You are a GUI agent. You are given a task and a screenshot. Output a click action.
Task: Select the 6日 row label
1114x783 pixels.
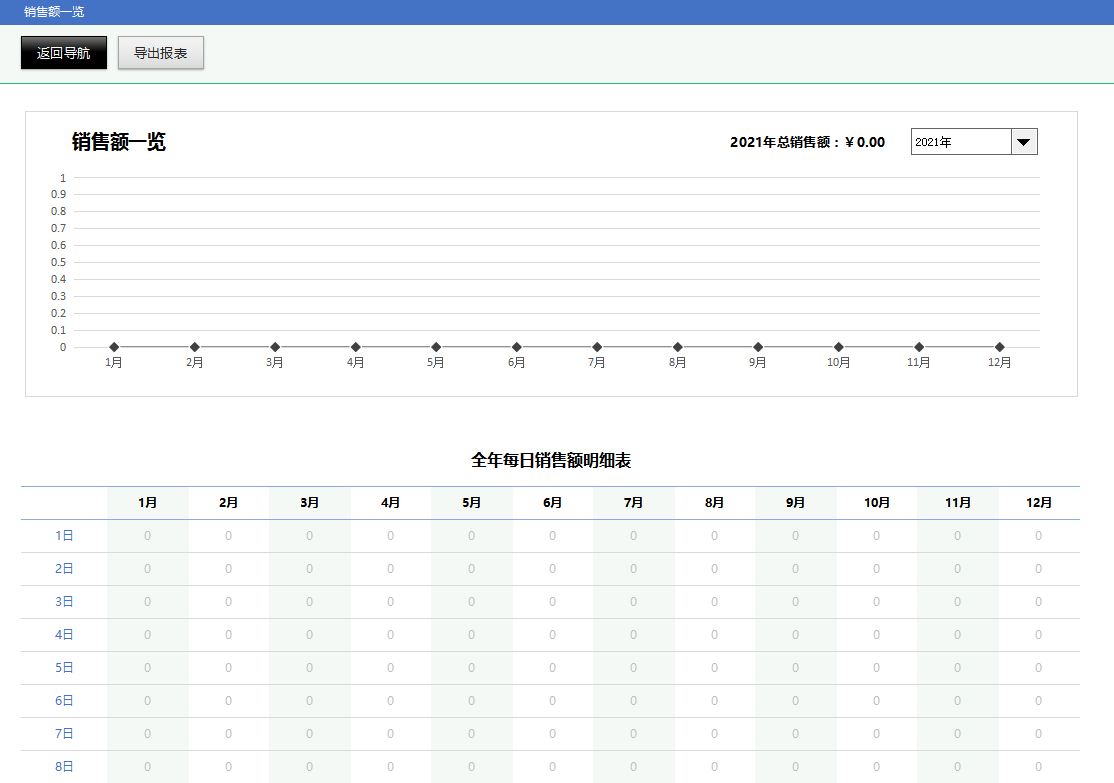(x=64, y=701)
